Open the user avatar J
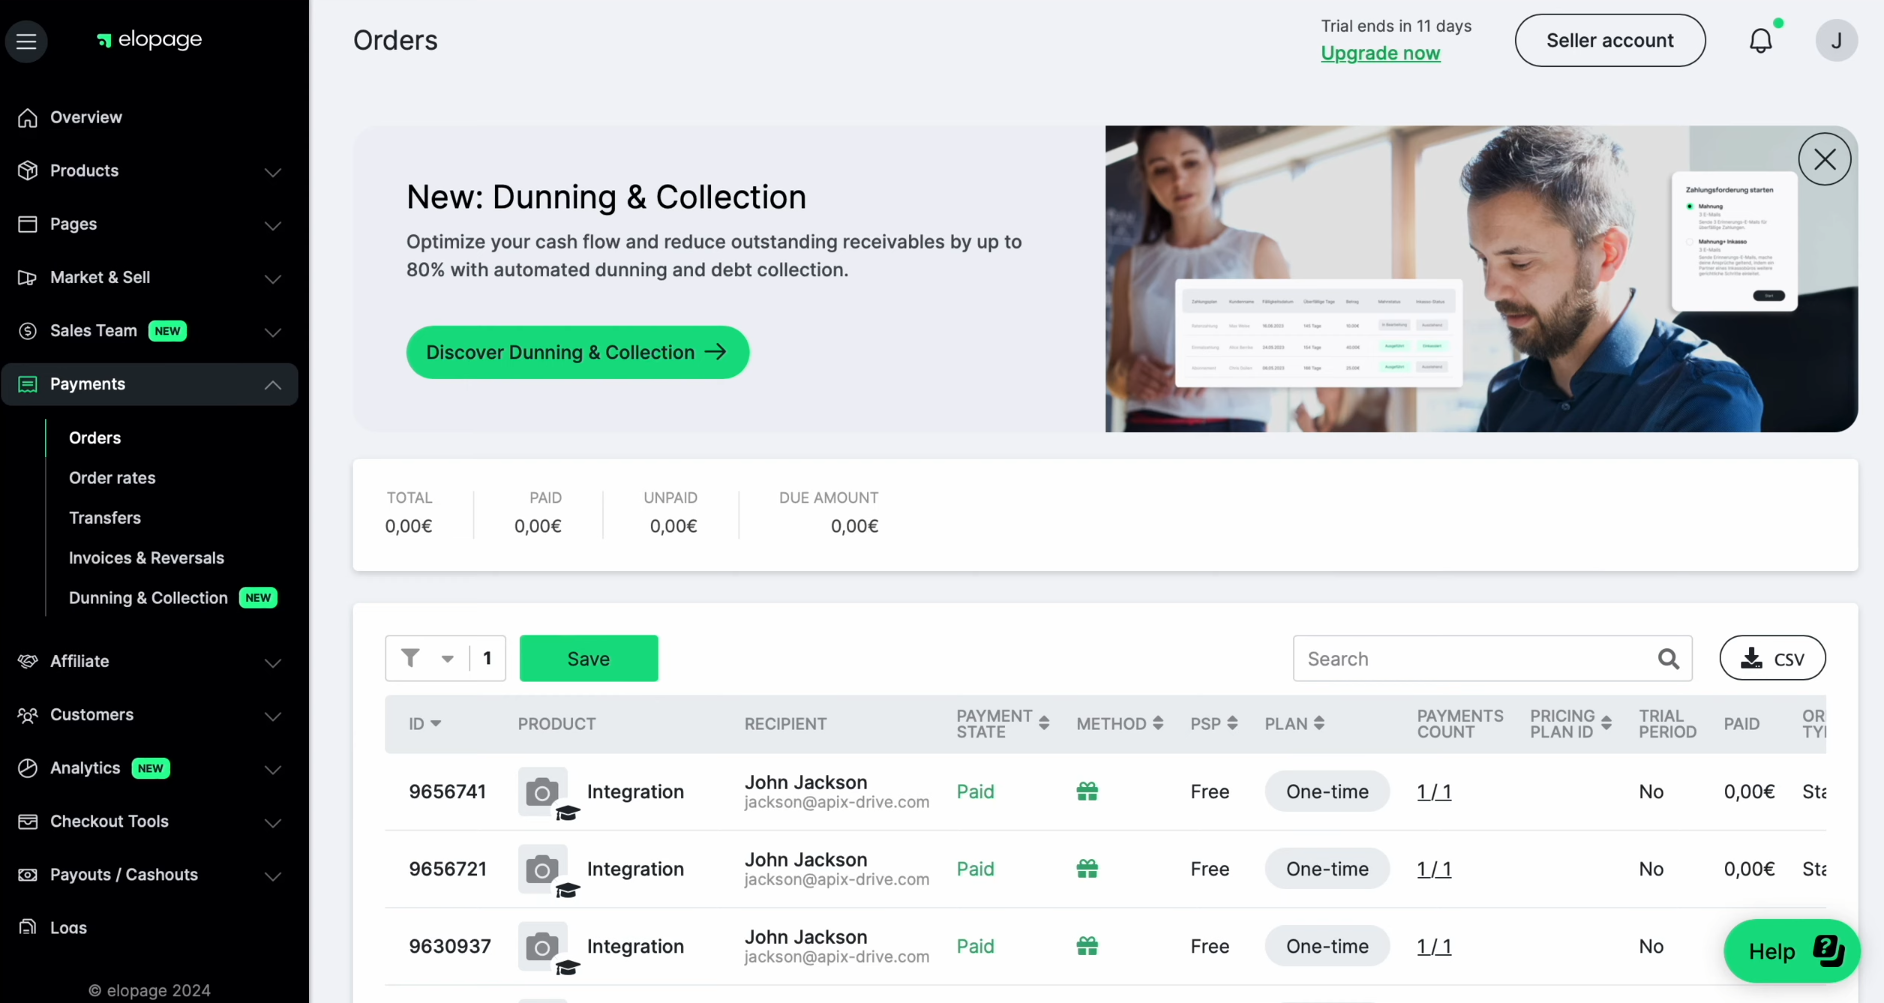 pyautogui.click(x=1836, y=40)
